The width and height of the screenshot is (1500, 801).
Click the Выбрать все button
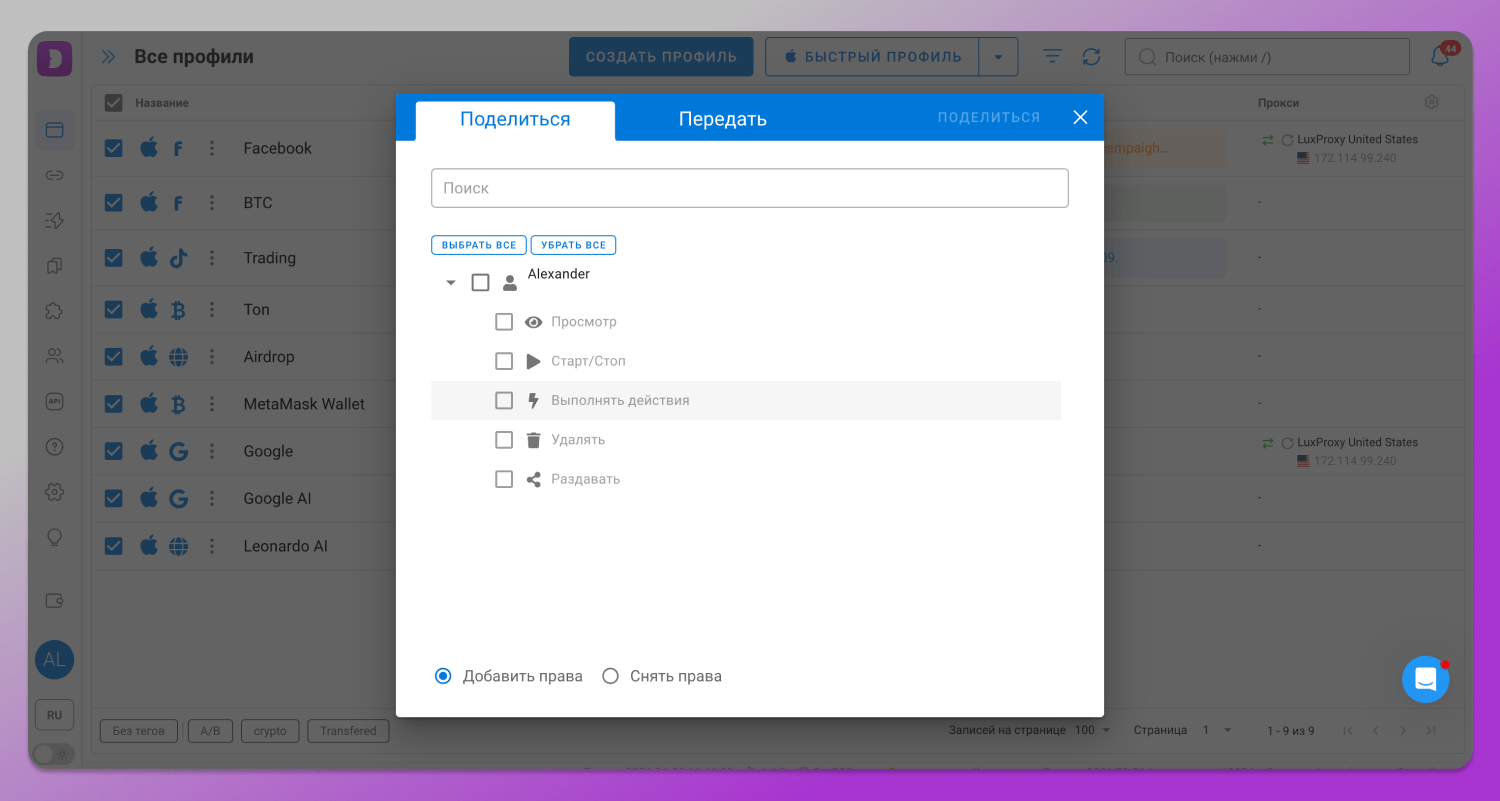[479, 245]
